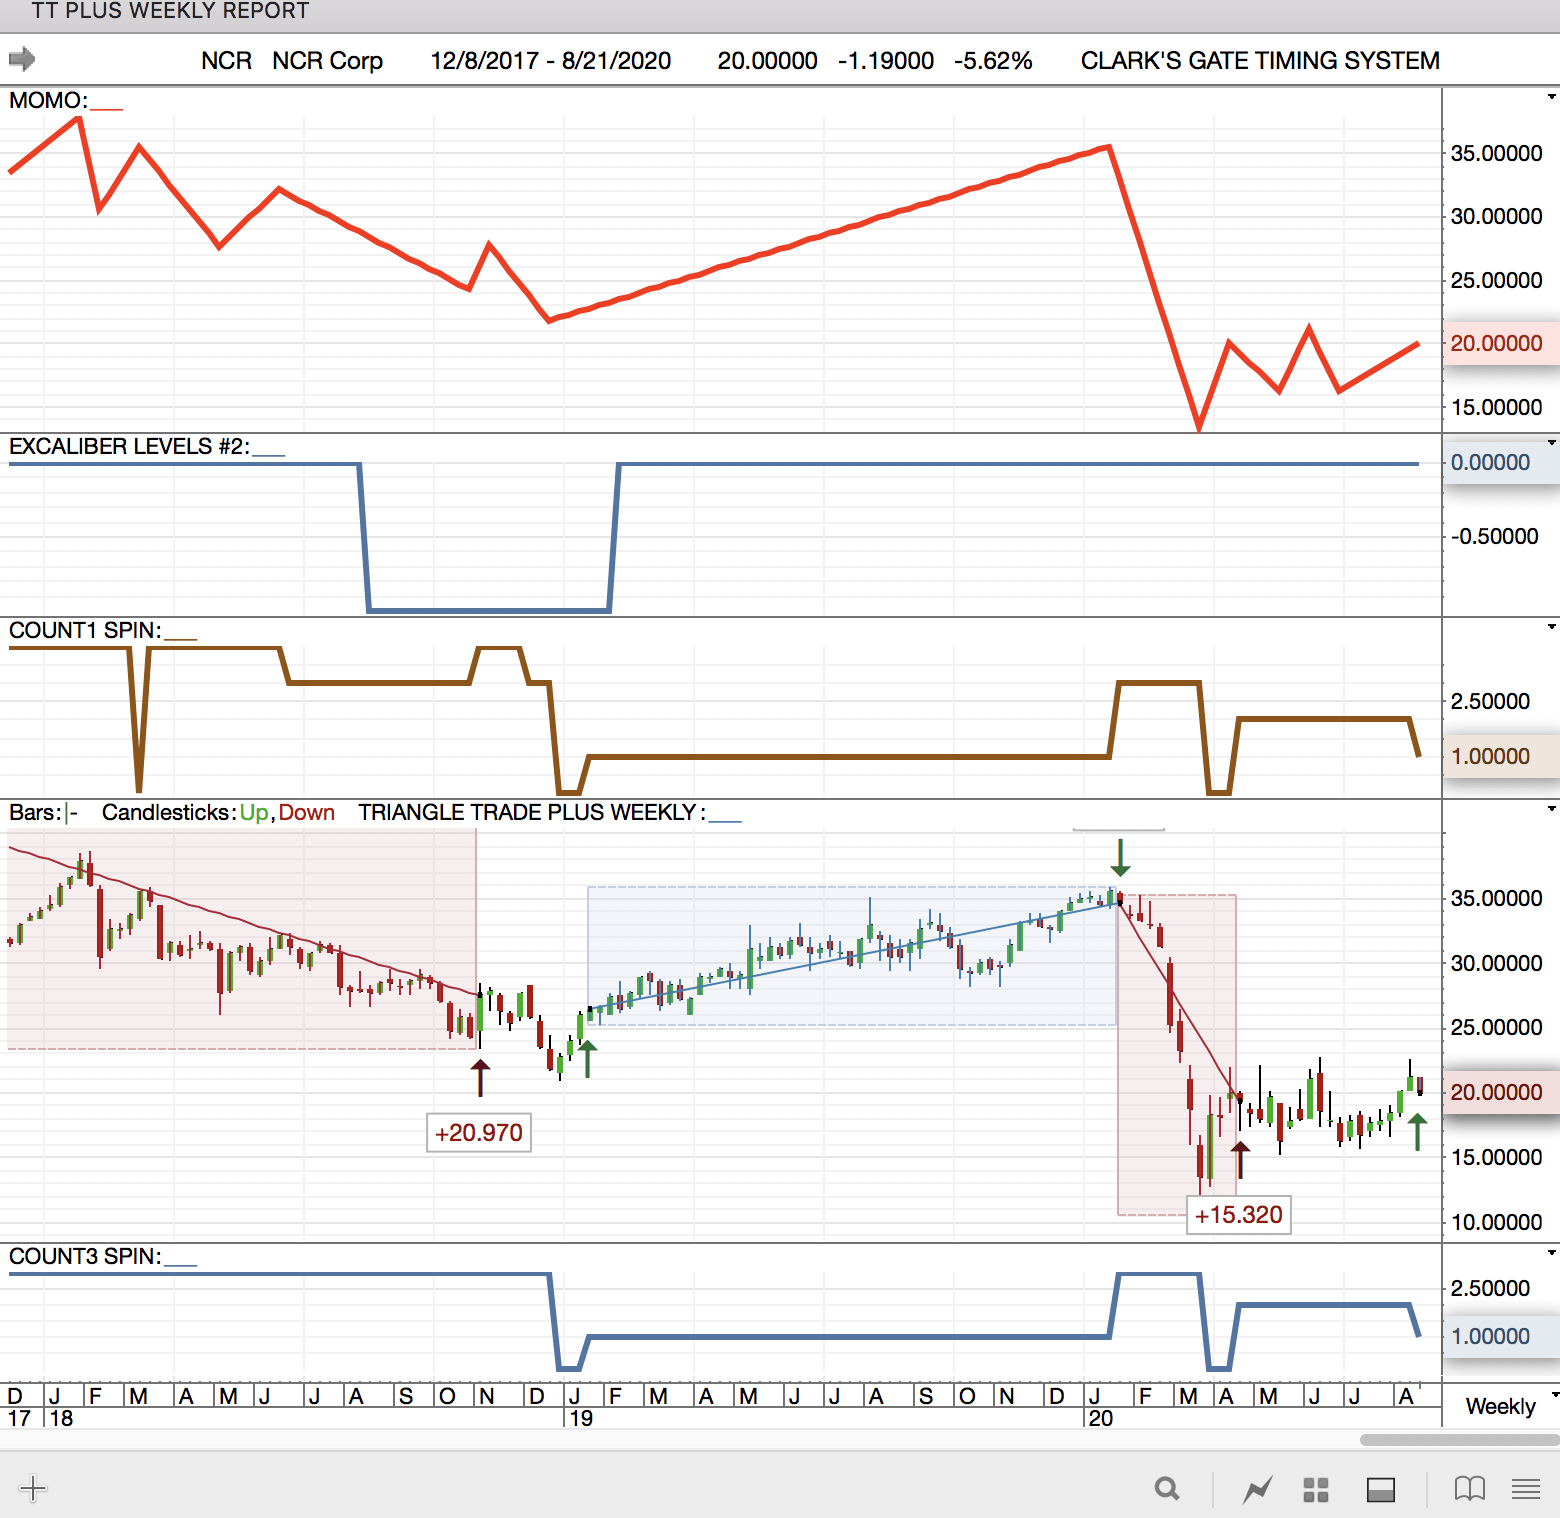The height and width of the screenshot is (1518, 1560).
Task: Click the +20.970 trade label
Action: pyautogui.click(x=479, y=1133)
